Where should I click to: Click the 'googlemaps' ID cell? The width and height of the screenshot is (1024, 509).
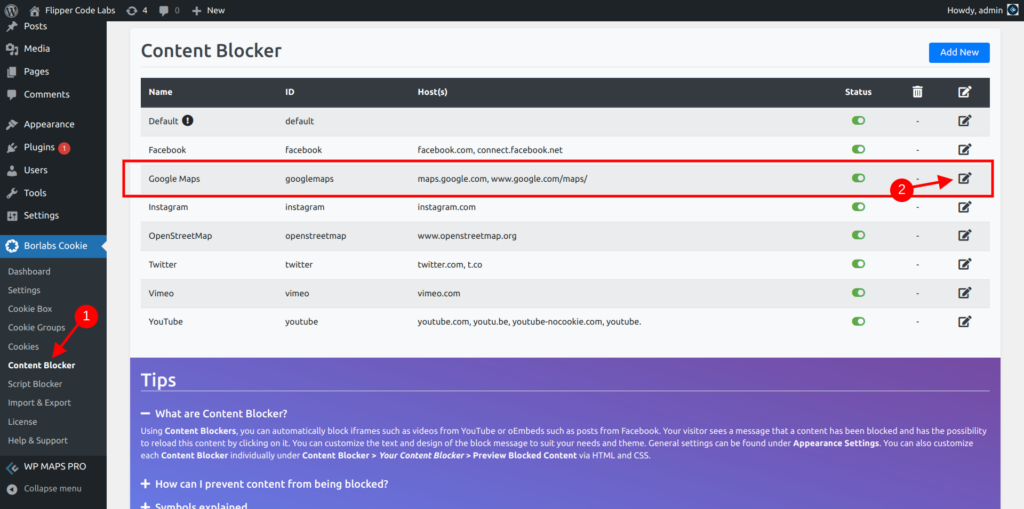pos(310,178)
